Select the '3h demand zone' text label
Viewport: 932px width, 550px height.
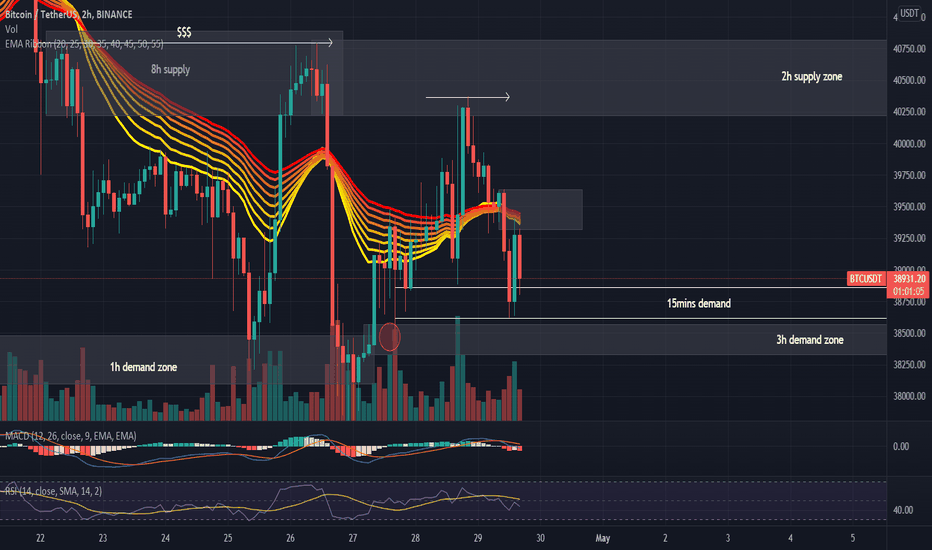click(x=810, y=340)
